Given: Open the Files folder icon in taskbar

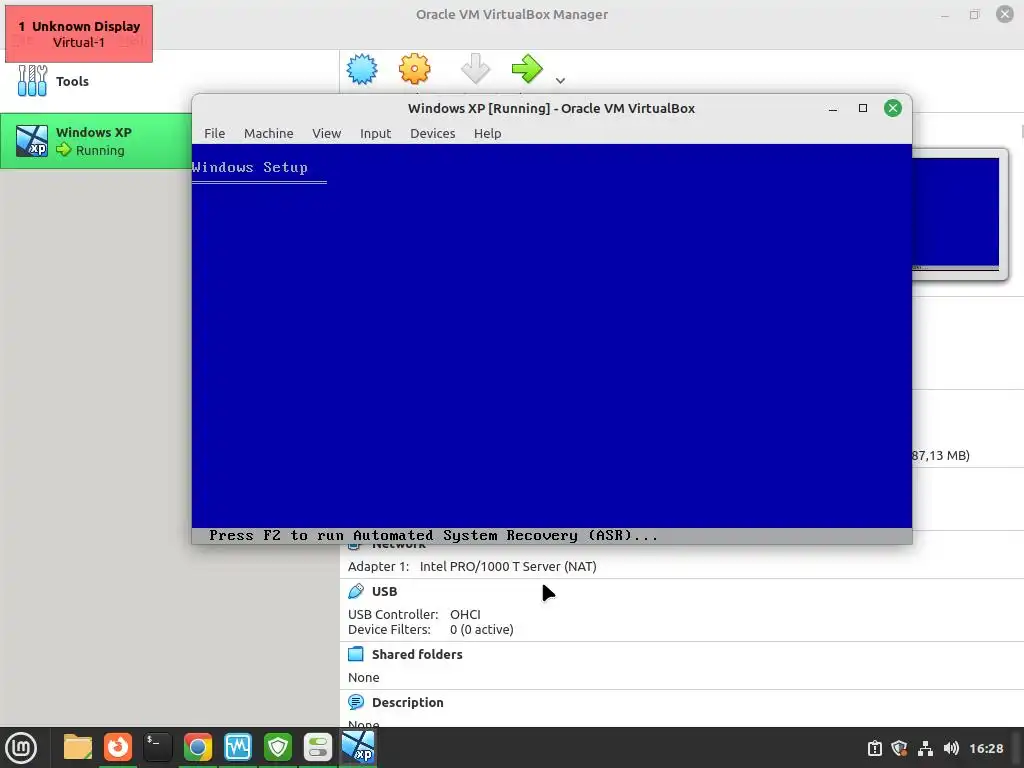Looking at the screenshot, I should [x=78, y=748].
